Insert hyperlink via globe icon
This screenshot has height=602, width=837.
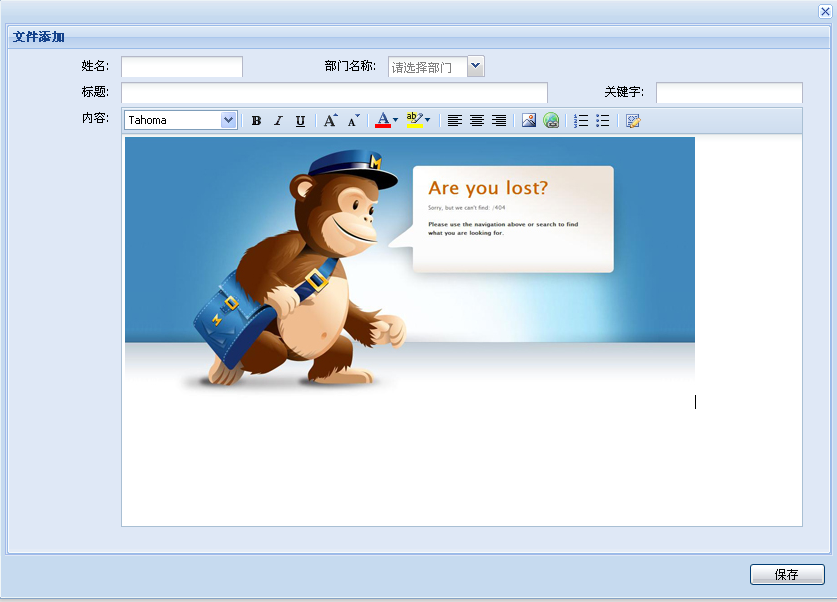551,121
